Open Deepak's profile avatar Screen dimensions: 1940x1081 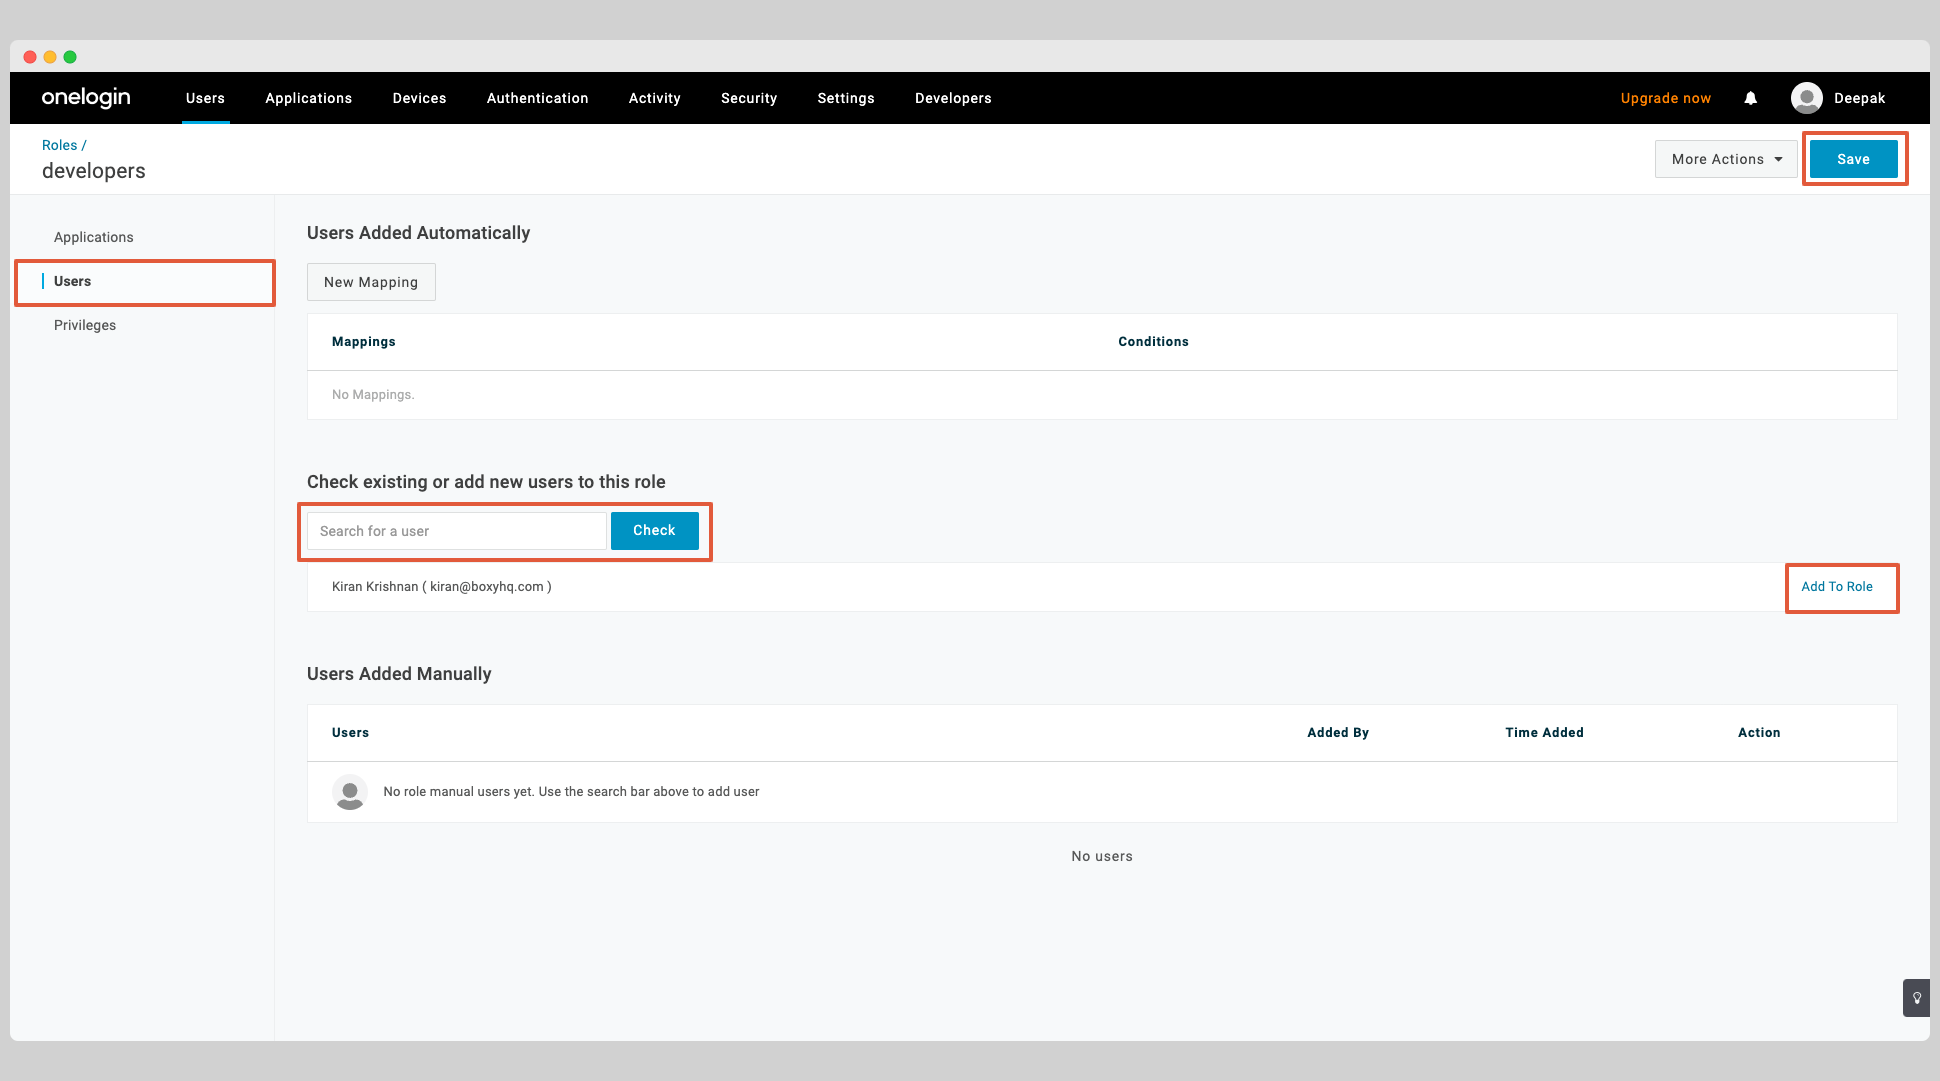coord(1807,97)
